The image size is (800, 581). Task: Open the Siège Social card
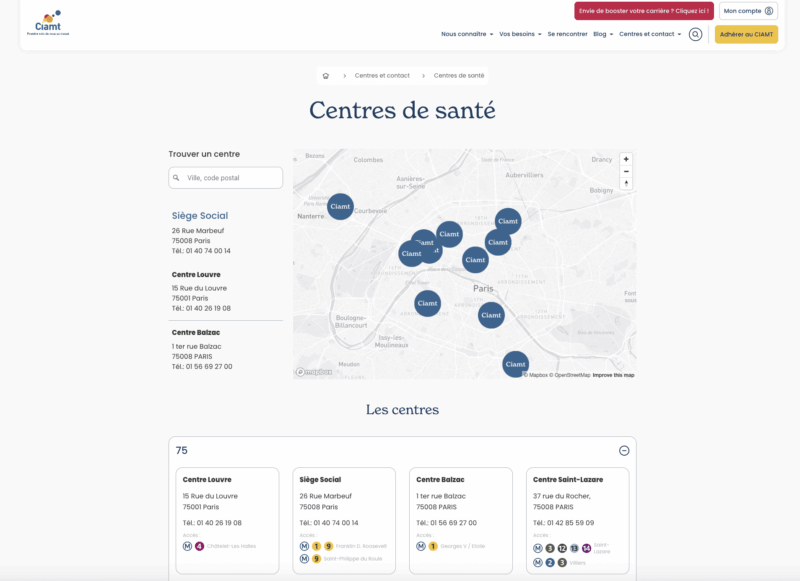tap(344, 521)
